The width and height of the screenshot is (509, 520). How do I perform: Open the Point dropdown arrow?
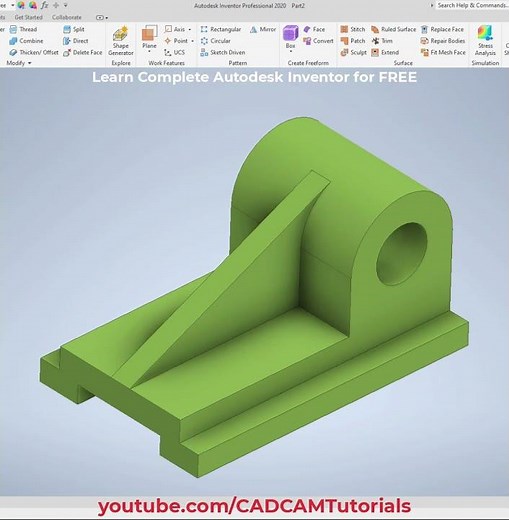192,41
